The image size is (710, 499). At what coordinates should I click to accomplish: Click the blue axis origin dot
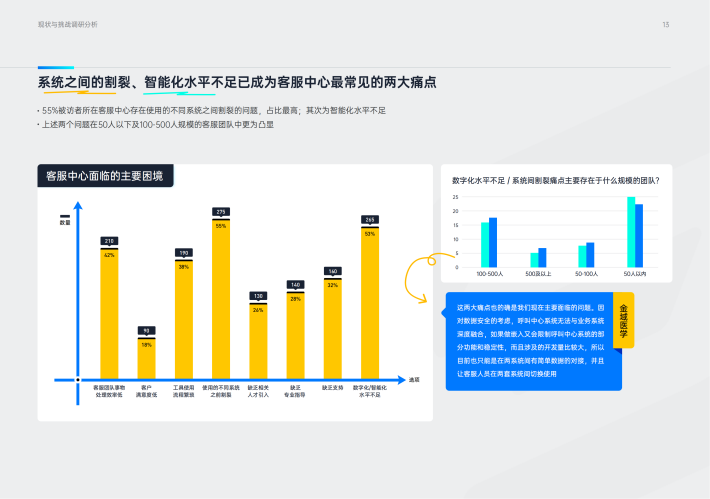[x=79, y=379]
